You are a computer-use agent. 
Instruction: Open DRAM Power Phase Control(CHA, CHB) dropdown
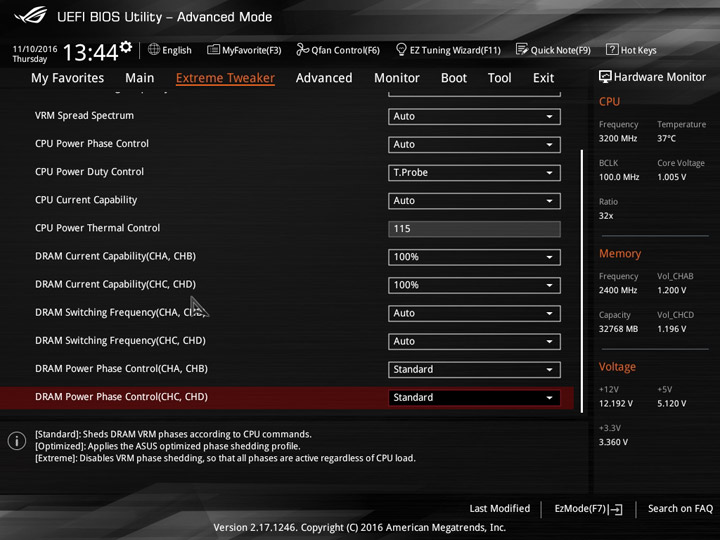pos(474,369)
